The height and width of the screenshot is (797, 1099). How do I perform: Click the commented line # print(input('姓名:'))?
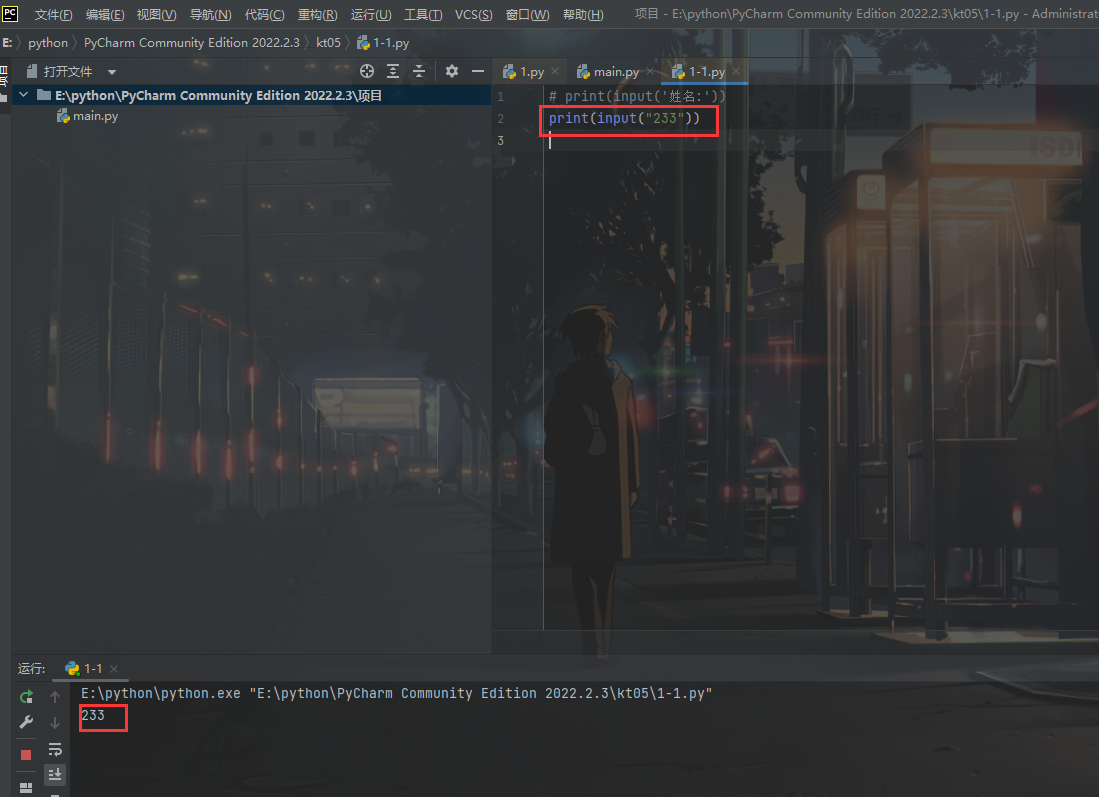click(x=637, y=96)
